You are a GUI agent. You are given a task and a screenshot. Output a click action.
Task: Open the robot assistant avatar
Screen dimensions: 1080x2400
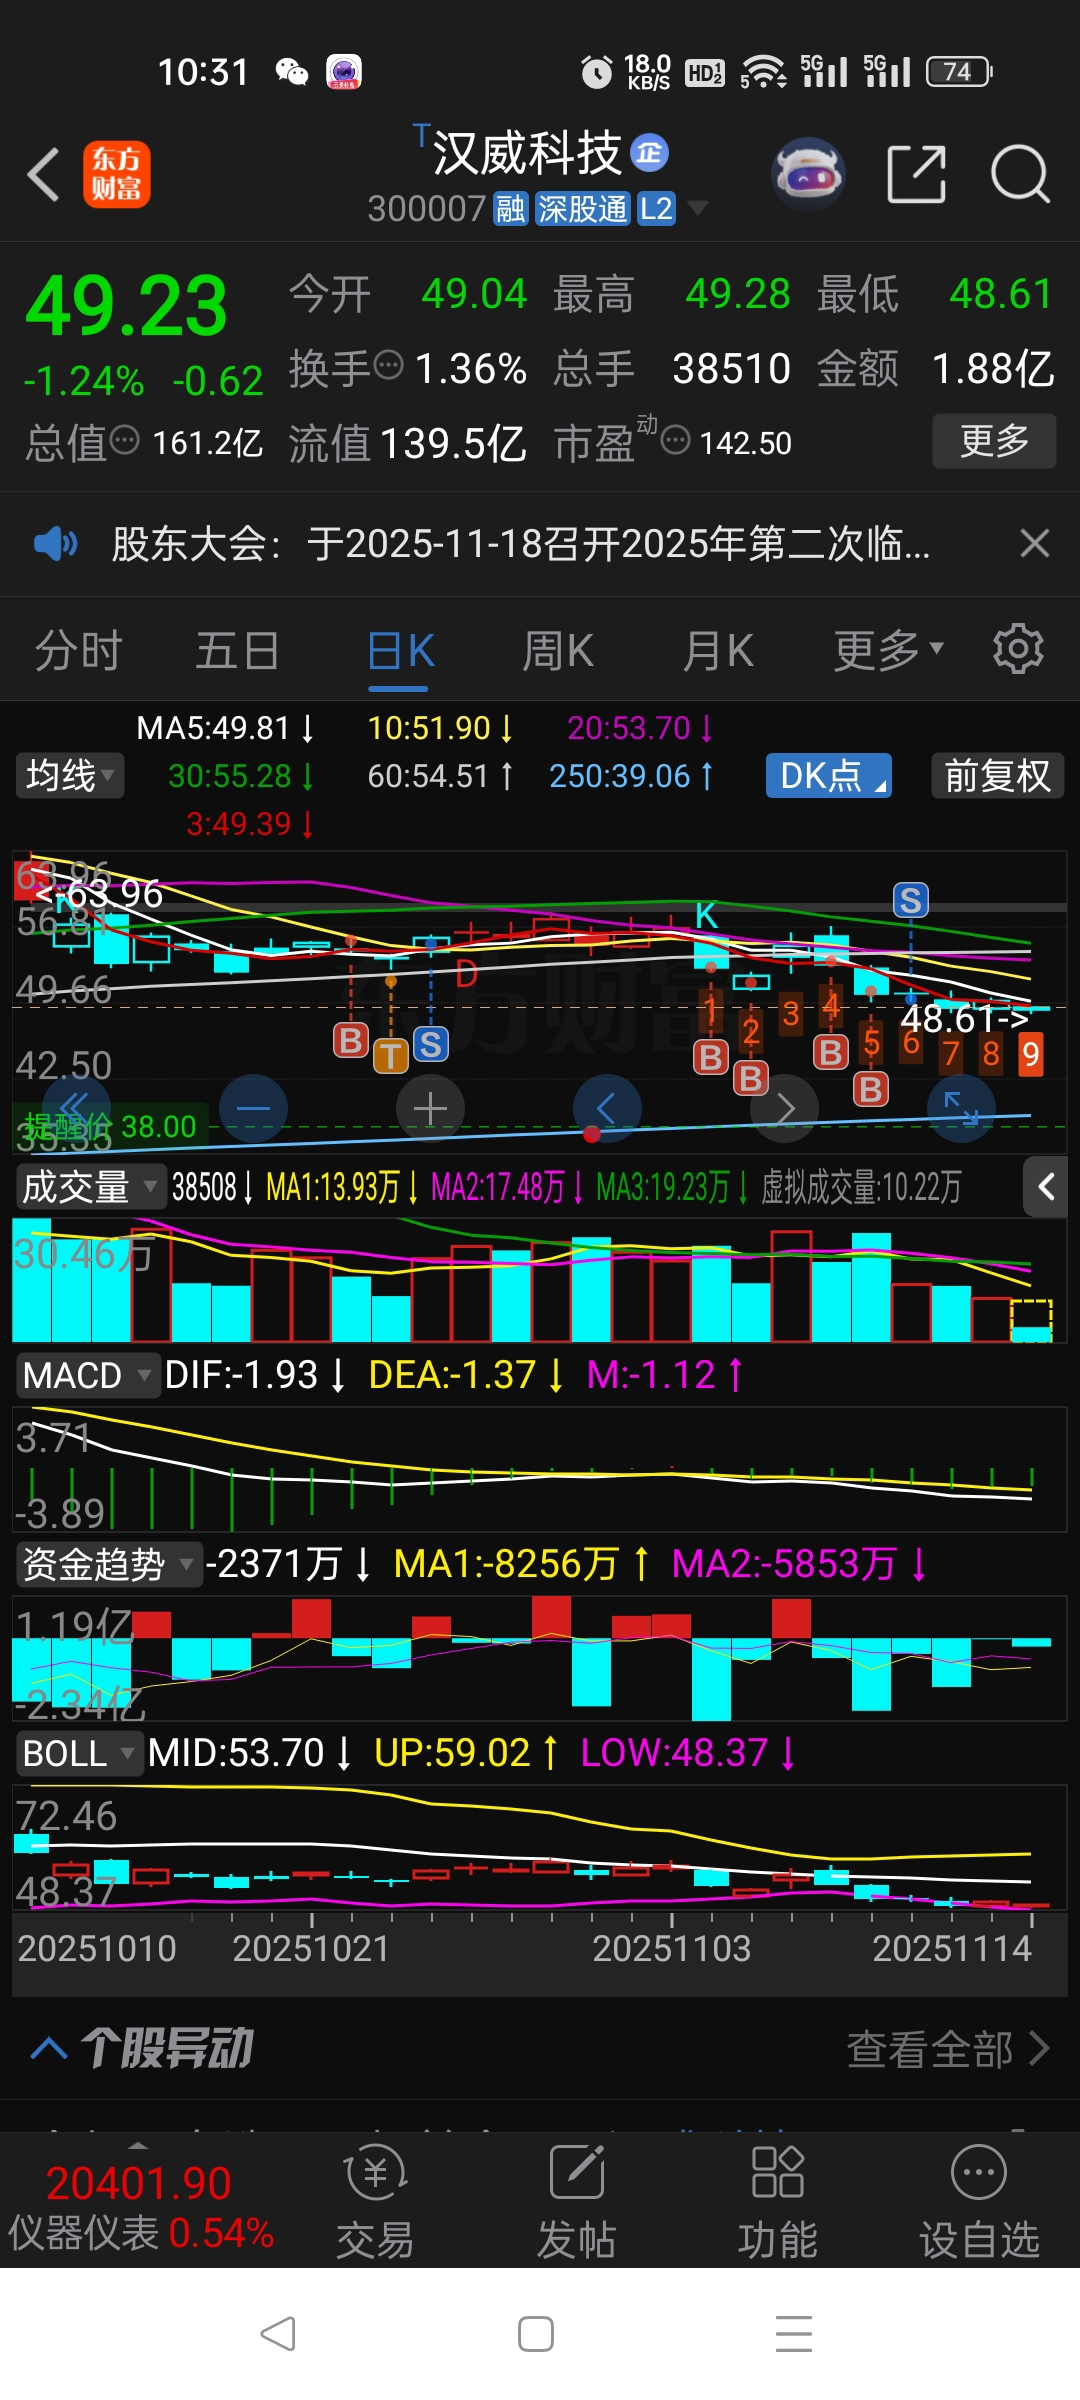(x=809, y=174)
